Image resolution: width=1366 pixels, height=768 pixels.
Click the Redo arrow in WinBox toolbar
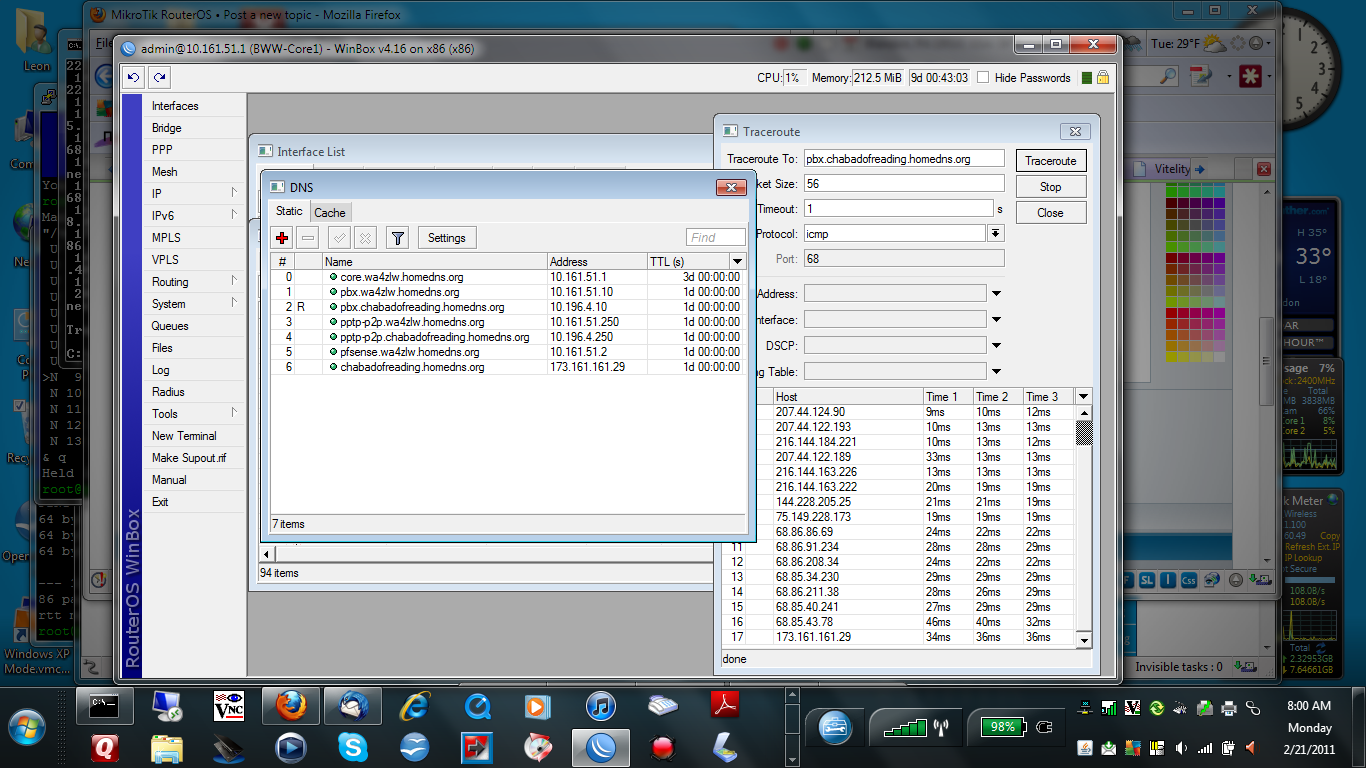pyautogui.click(x=158, y=77)
